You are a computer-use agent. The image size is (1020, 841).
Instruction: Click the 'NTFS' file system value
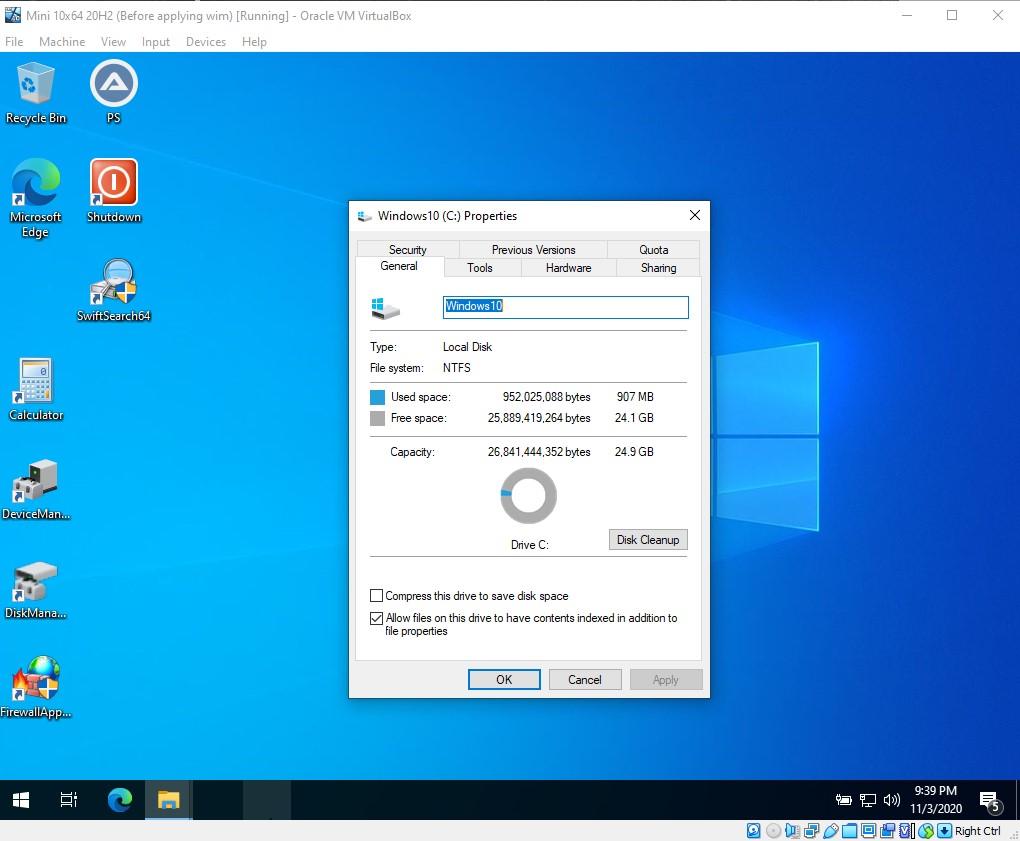pyautogui.click(x=457, y=367)
